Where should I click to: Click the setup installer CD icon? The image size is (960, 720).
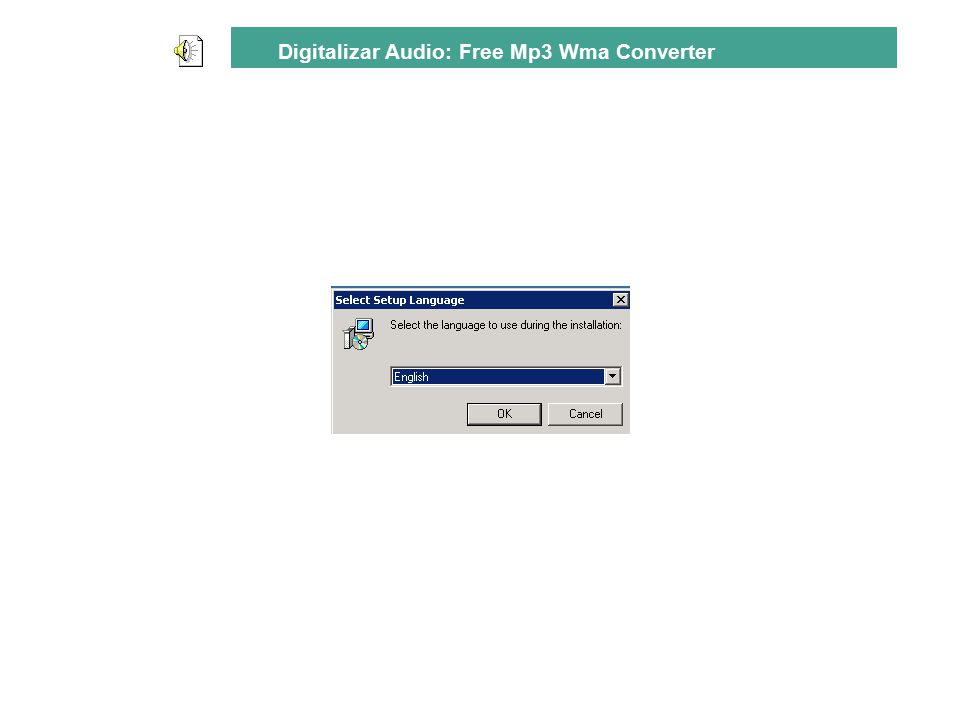[x=359, y=334]
